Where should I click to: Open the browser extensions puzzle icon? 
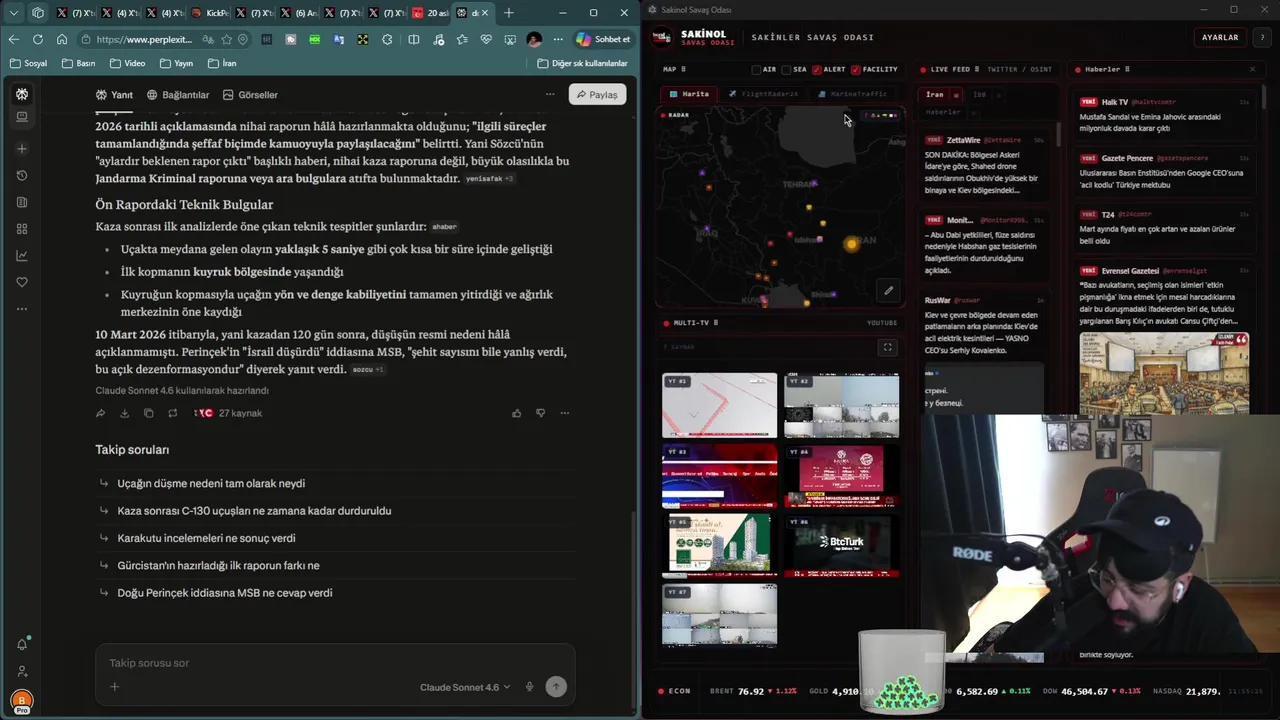pyautogui.click(x=386, y=39)
